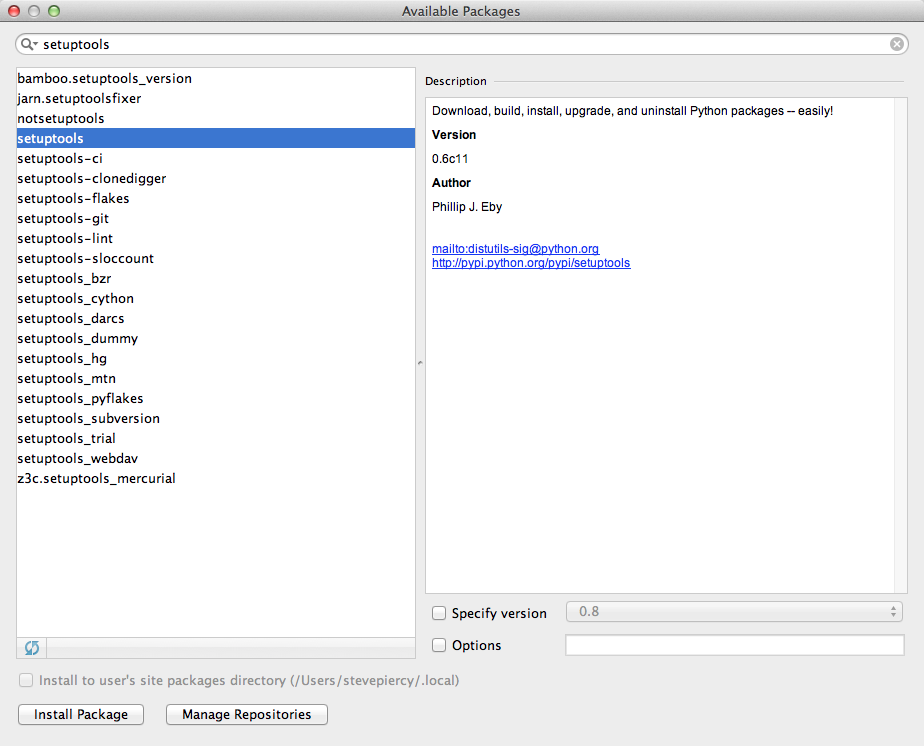Open the mailto:distutils-sig@python.org link
The height and width of the screenshot is (746, 924).
[x=516, y=249]
